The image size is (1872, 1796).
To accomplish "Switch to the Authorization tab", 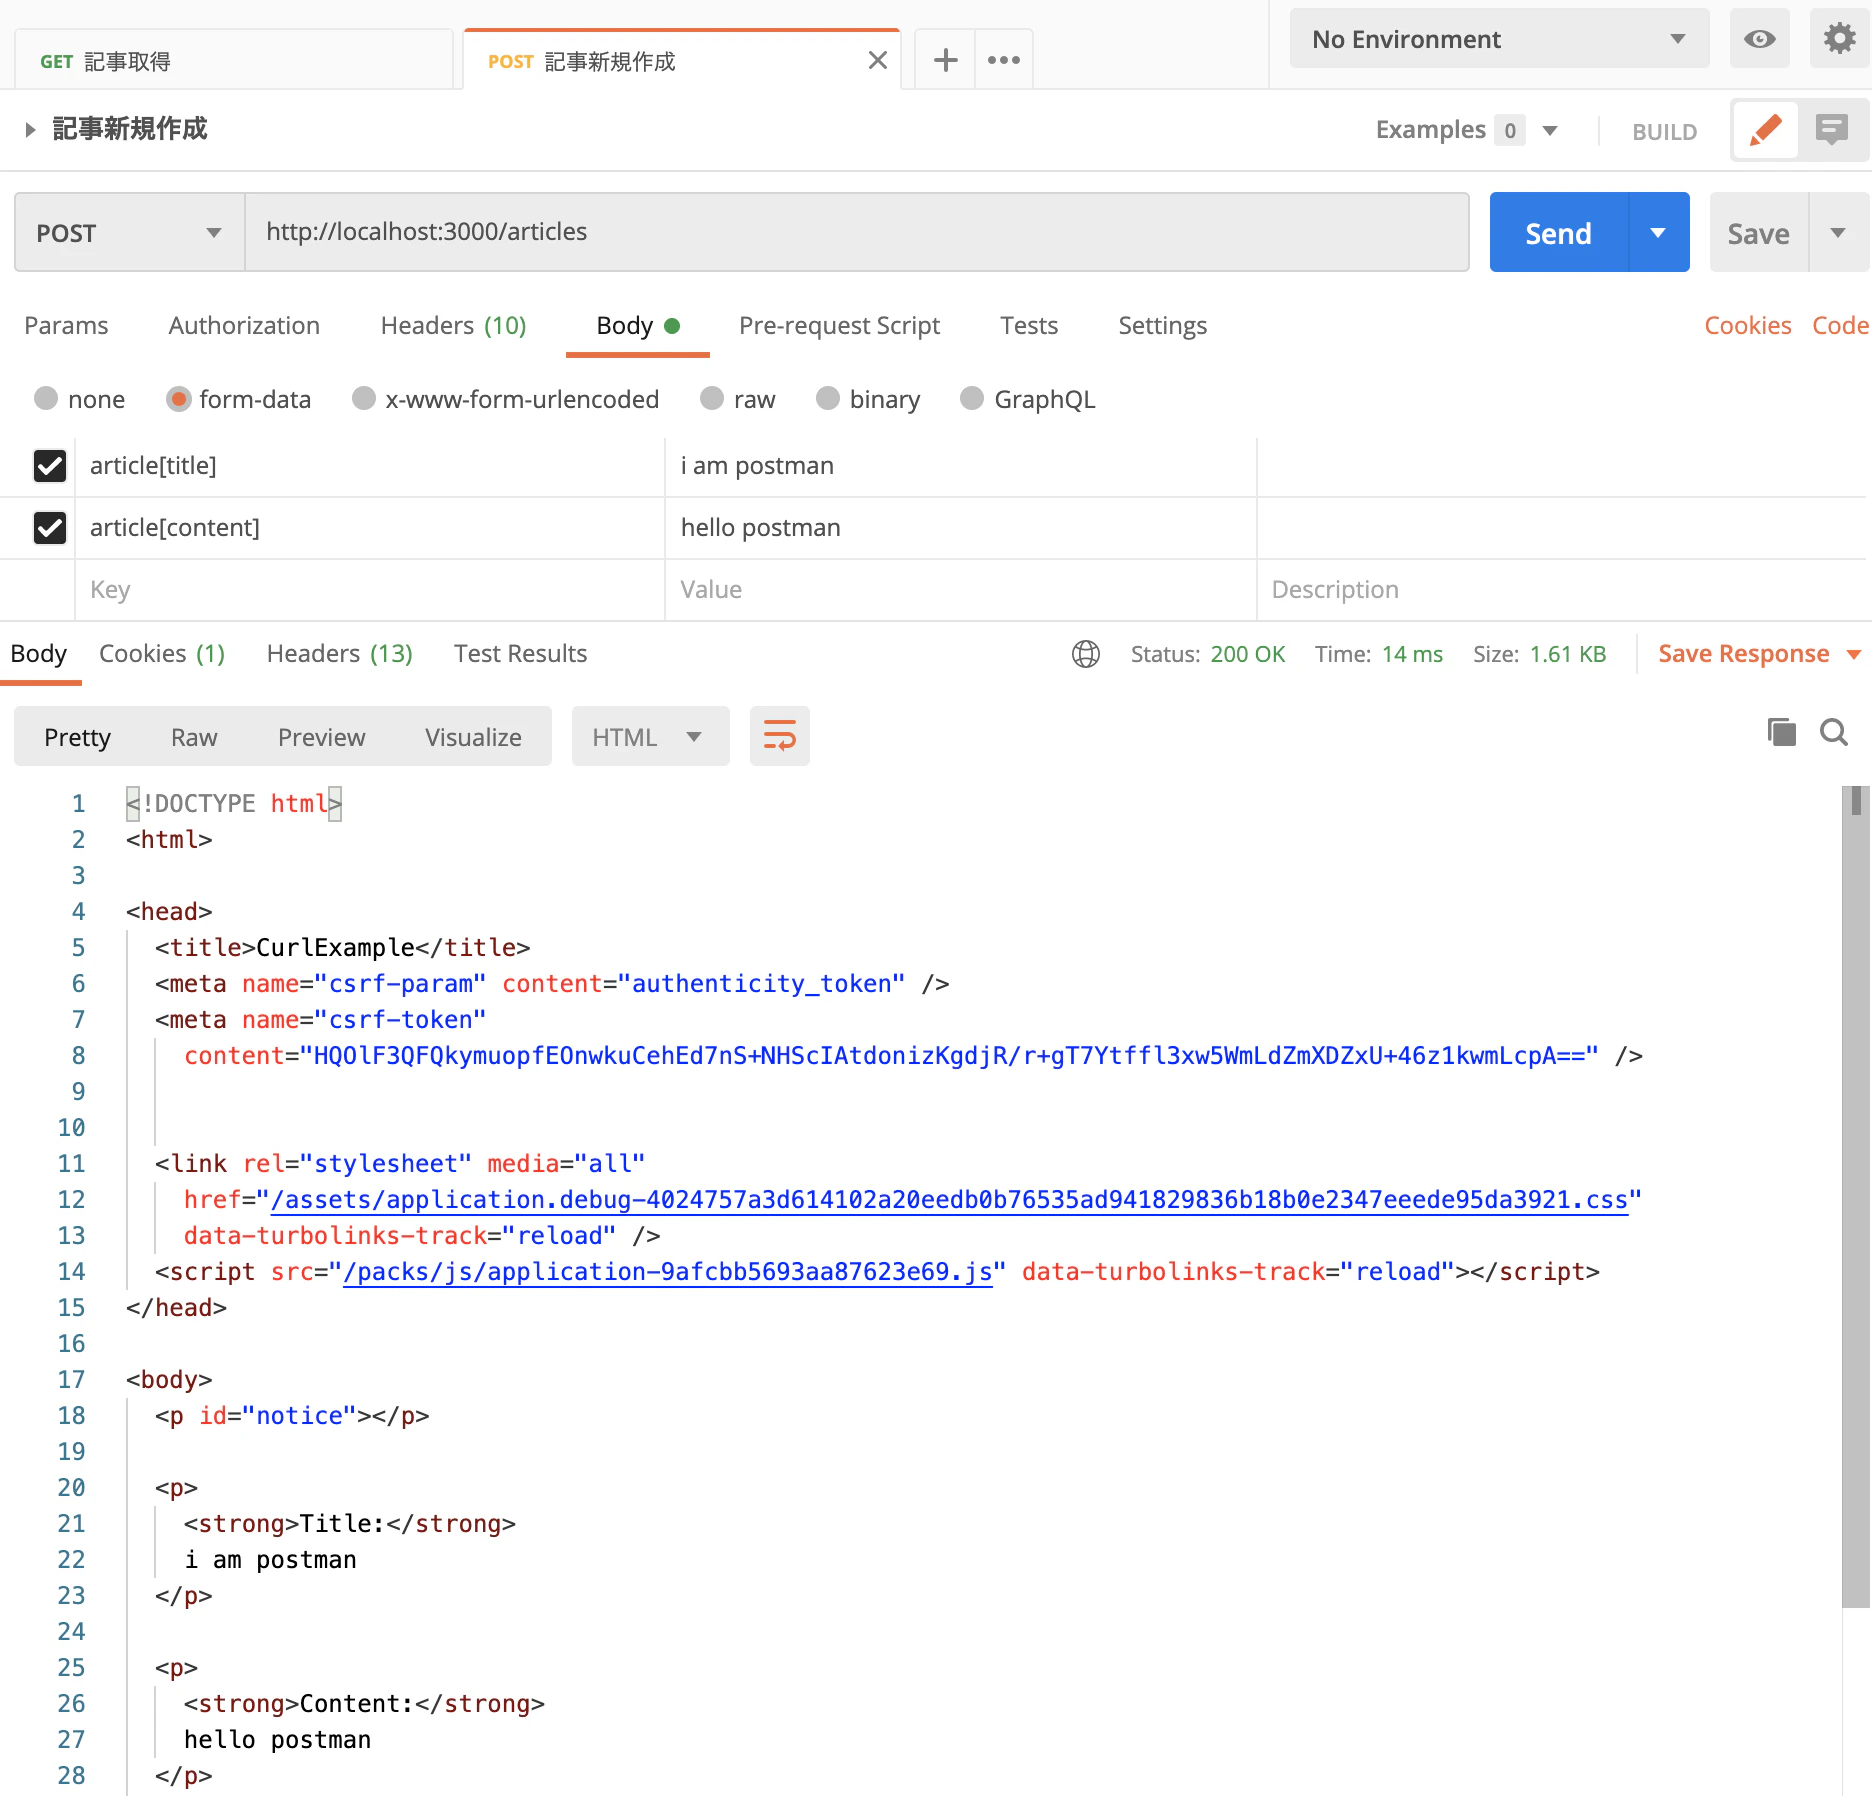I will (244, 326).
